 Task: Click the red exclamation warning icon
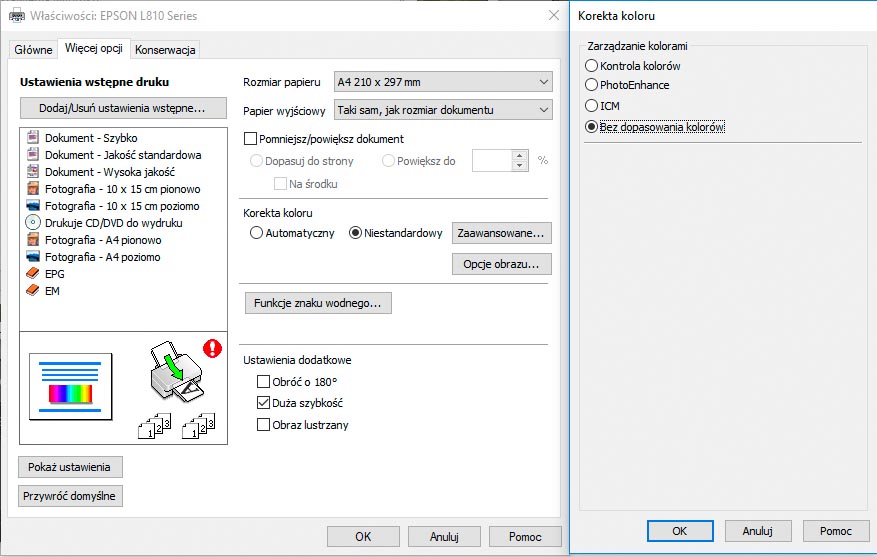click(213, 348)
